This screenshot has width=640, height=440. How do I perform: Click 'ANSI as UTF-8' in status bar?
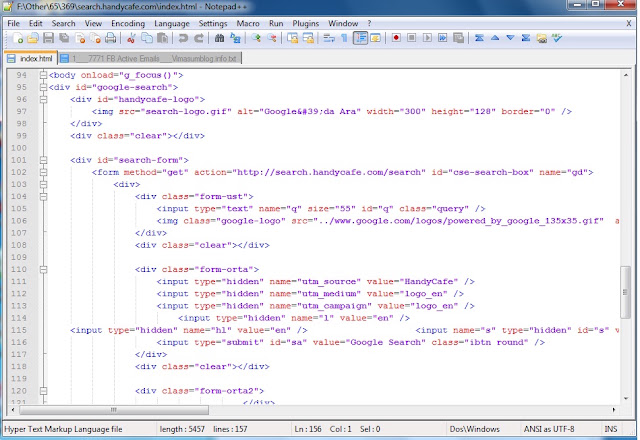[549, 429]
